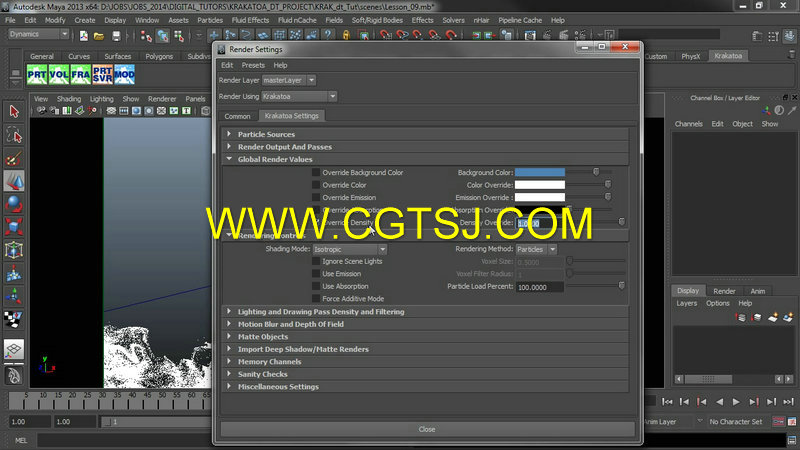The height and width of the screenshot is (450, 800).
Task: Expand Particle Sources section
Action: [x=229, y=134]
